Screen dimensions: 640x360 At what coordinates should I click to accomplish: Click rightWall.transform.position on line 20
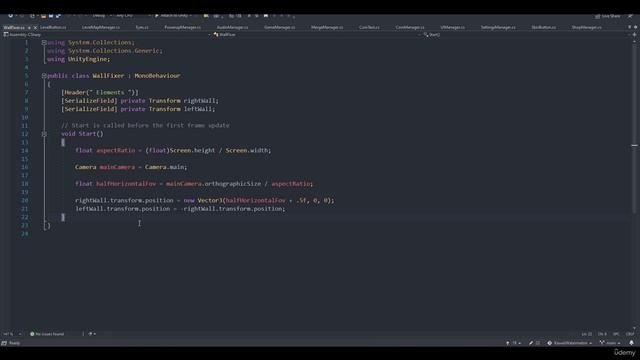tap(124, 200)
